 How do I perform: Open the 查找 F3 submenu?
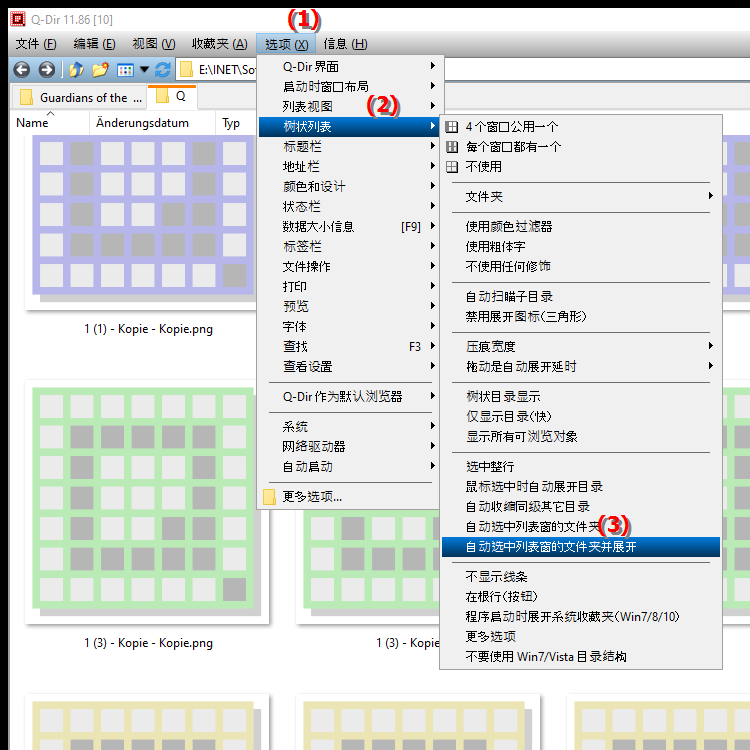click(349, 347)
